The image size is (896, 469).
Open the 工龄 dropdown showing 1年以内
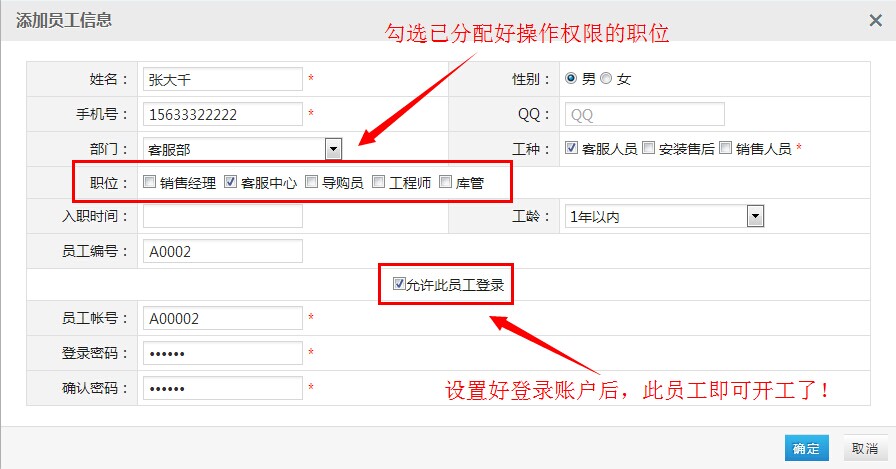click(664, 217)
